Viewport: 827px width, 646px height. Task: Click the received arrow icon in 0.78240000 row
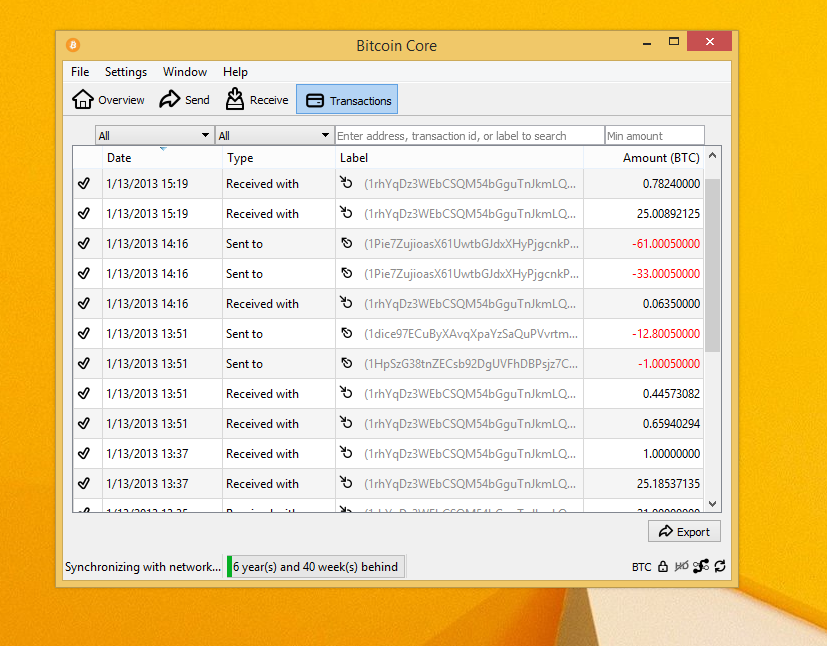346,182
